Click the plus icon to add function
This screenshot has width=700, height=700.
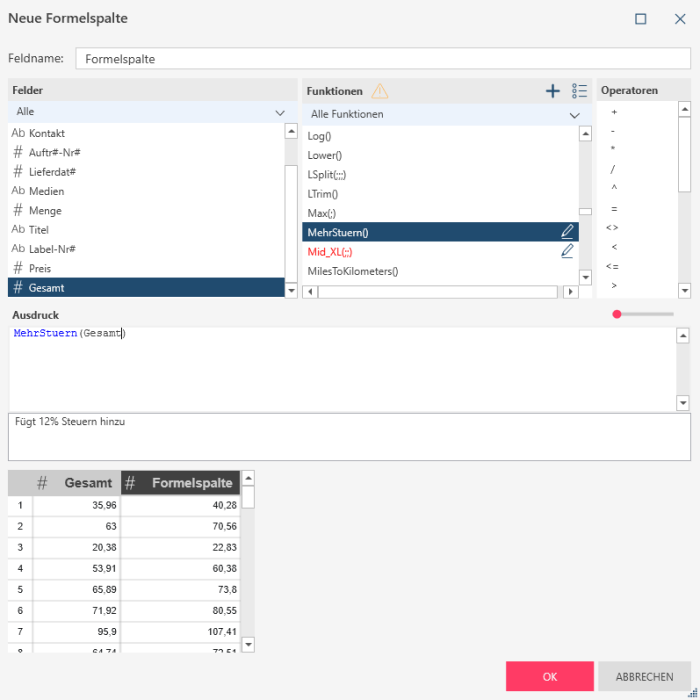pyautogui.click(x=552, y=91)
